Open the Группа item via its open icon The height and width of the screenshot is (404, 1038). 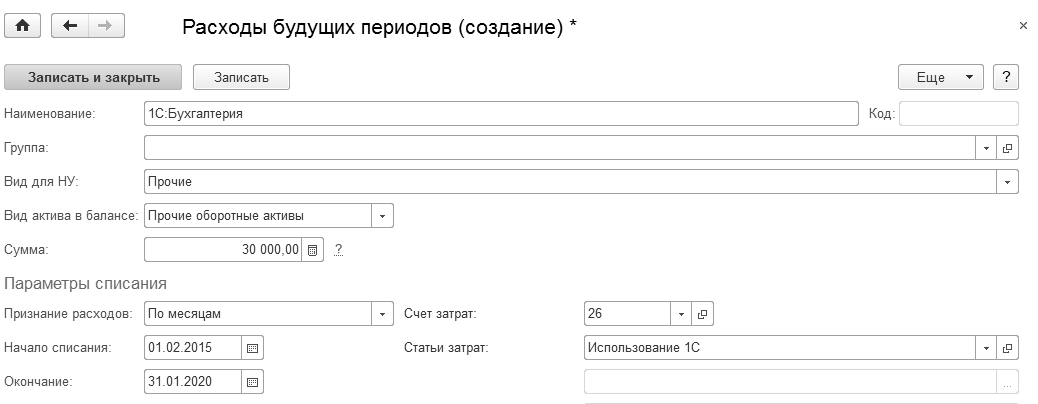[x=1007, y=148]
